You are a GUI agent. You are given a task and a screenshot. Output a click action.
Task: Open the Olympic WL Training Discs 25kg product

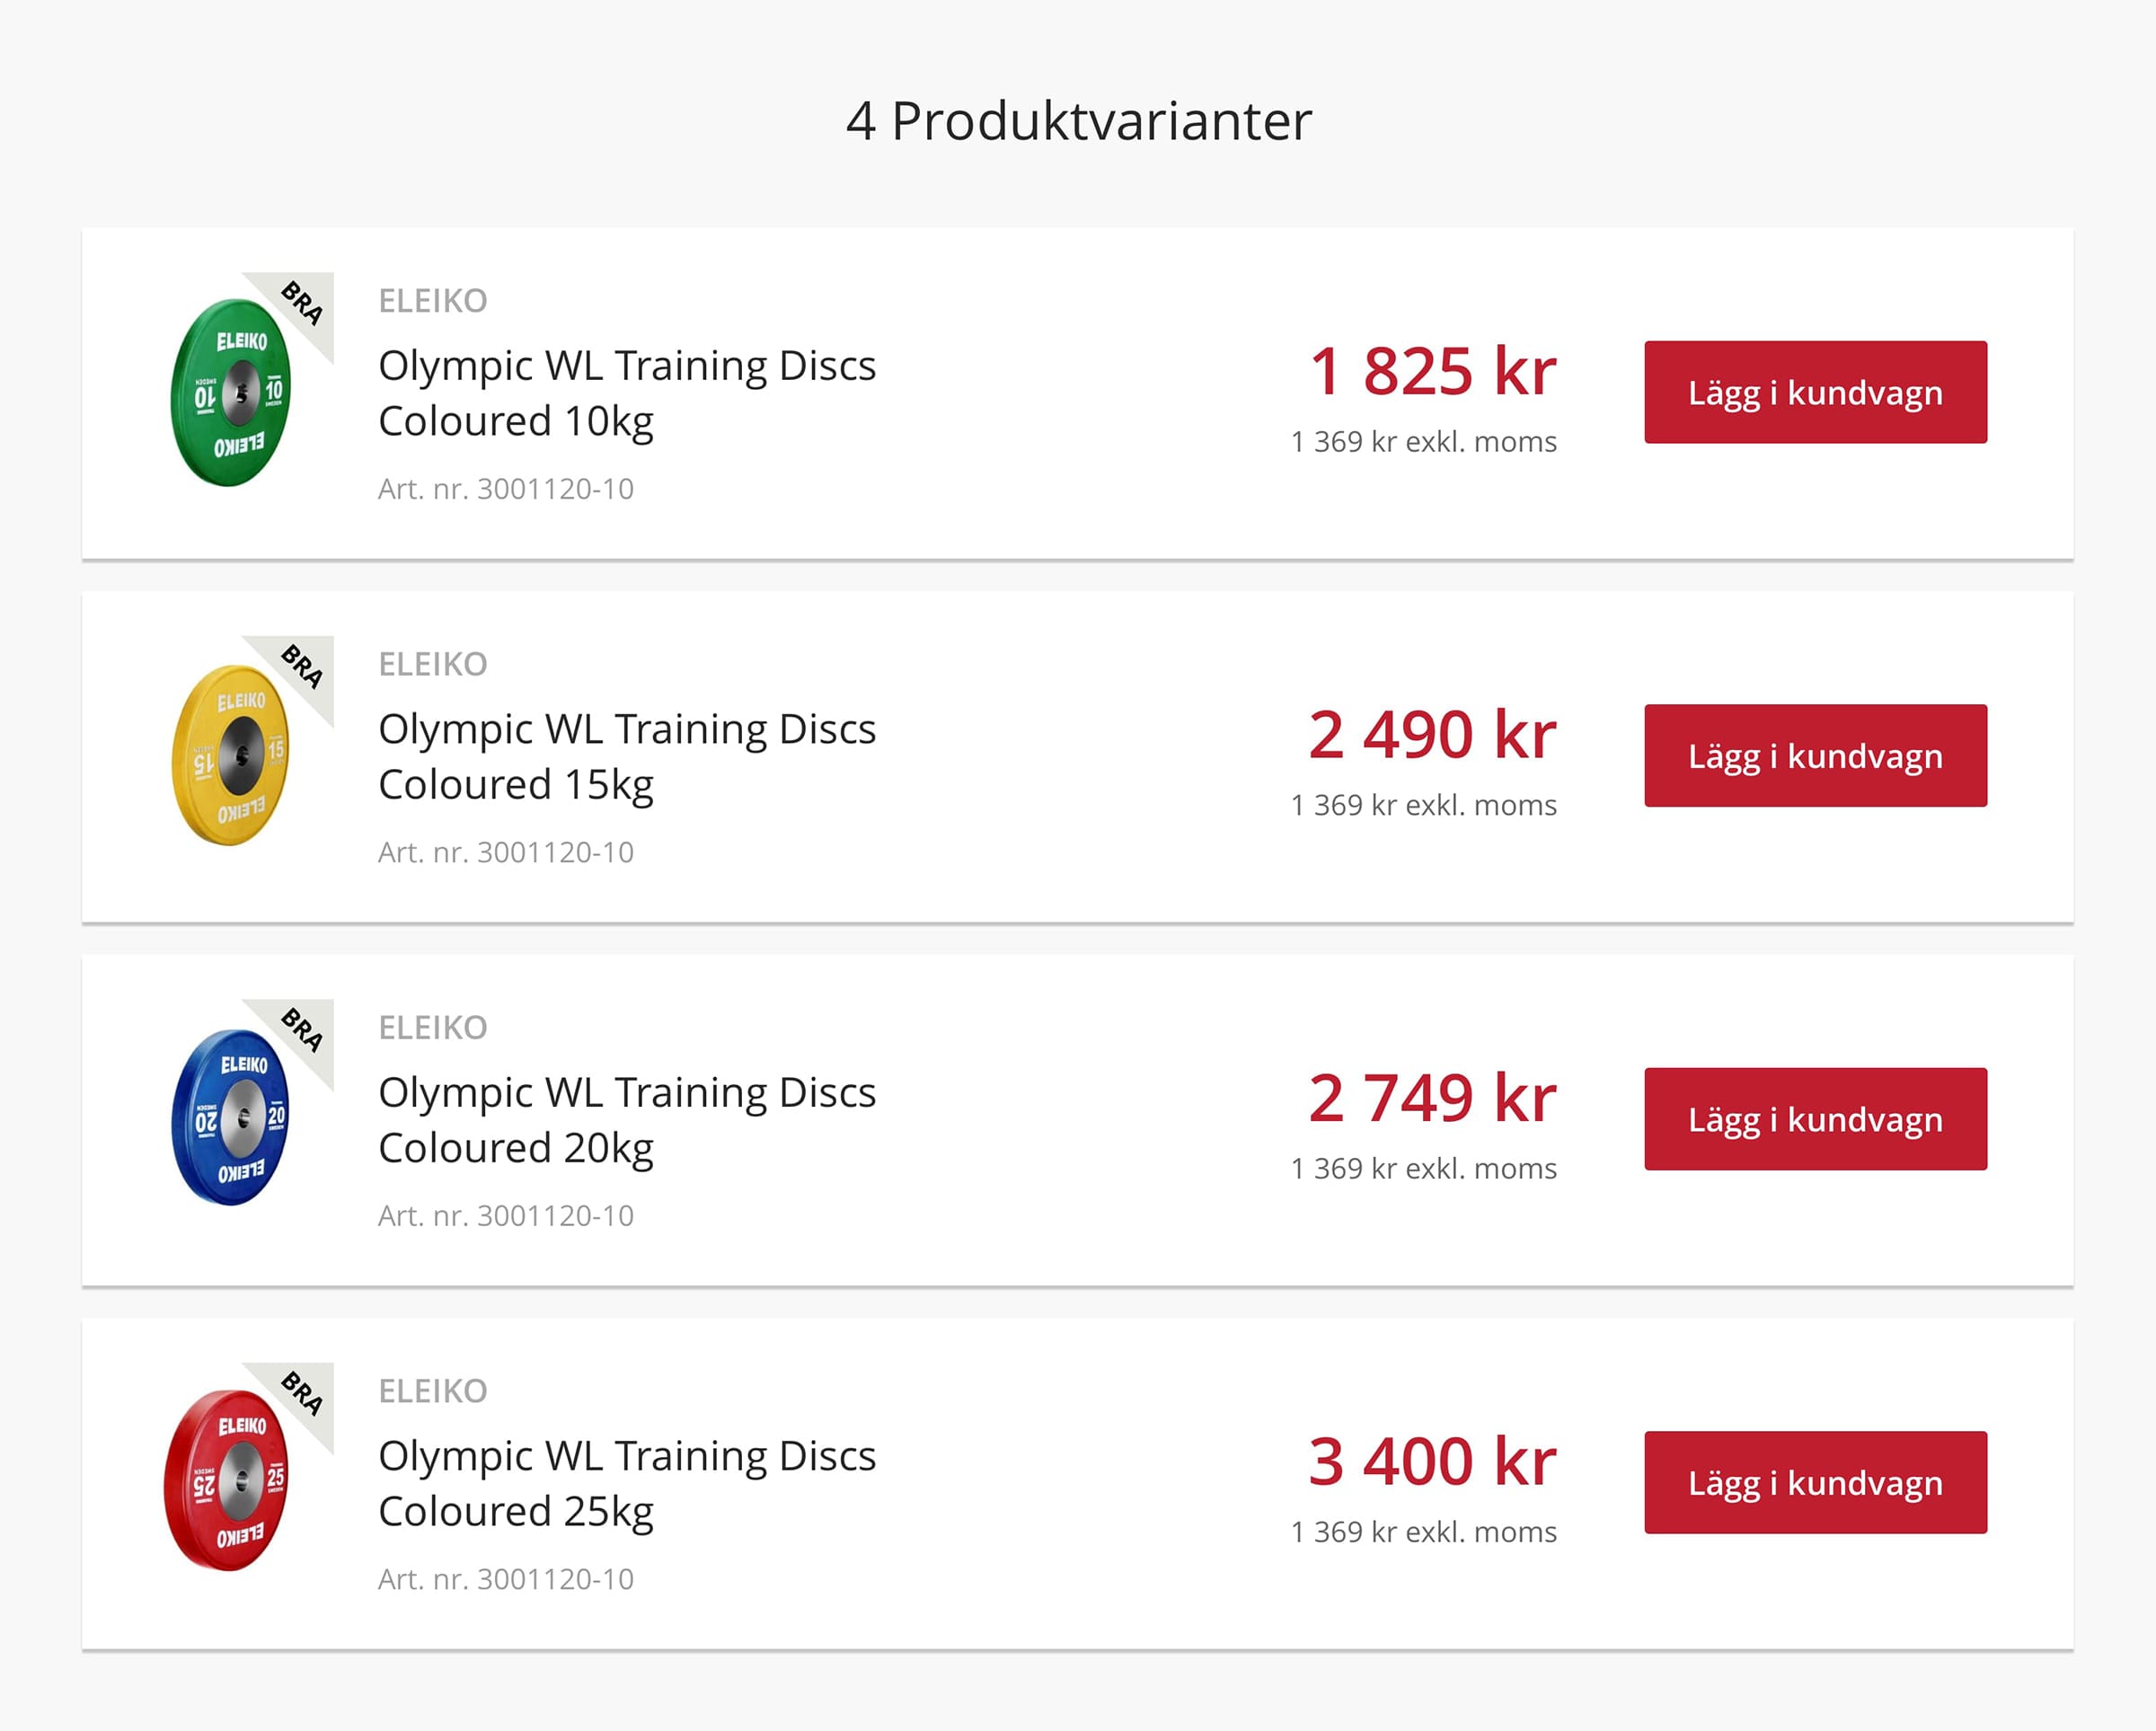pyautogui.click(x=626, y=1483)
